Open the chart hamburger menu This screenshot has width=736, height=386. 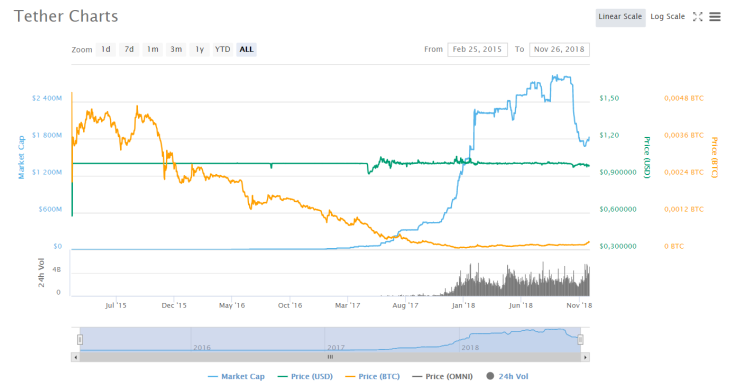[x=714, y=17]
